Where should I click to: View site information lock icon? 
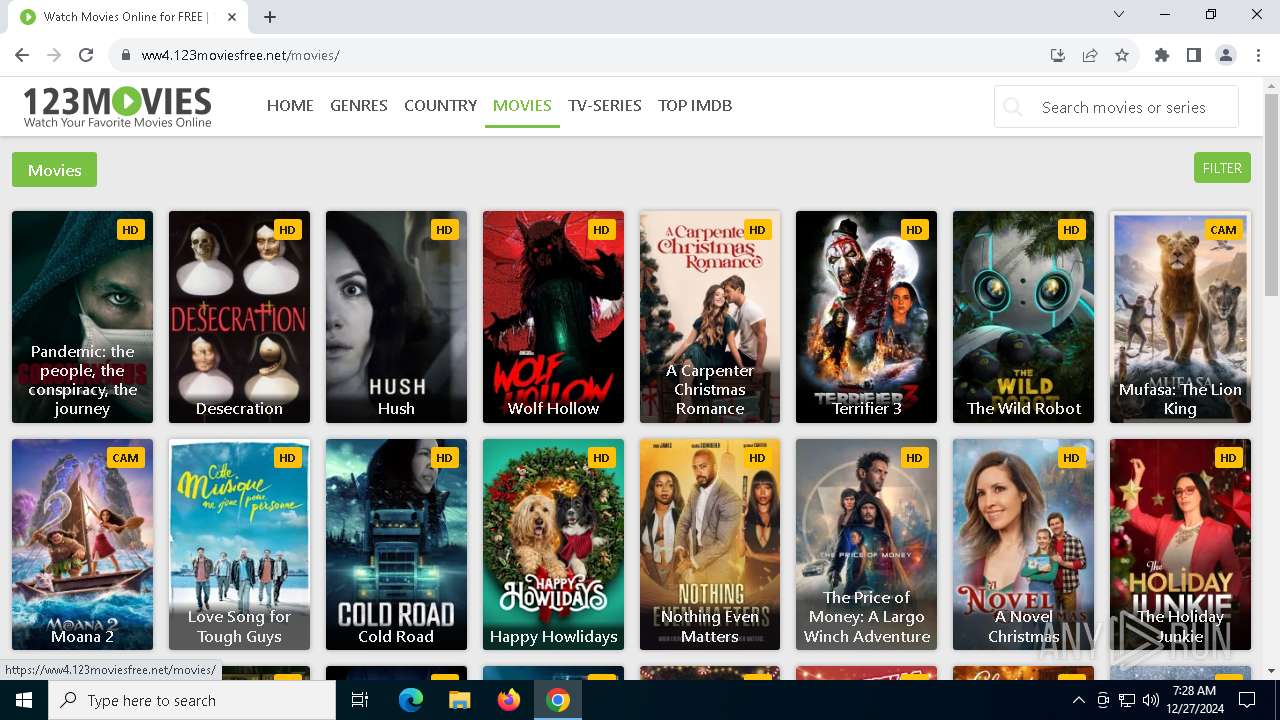[126, 55]
